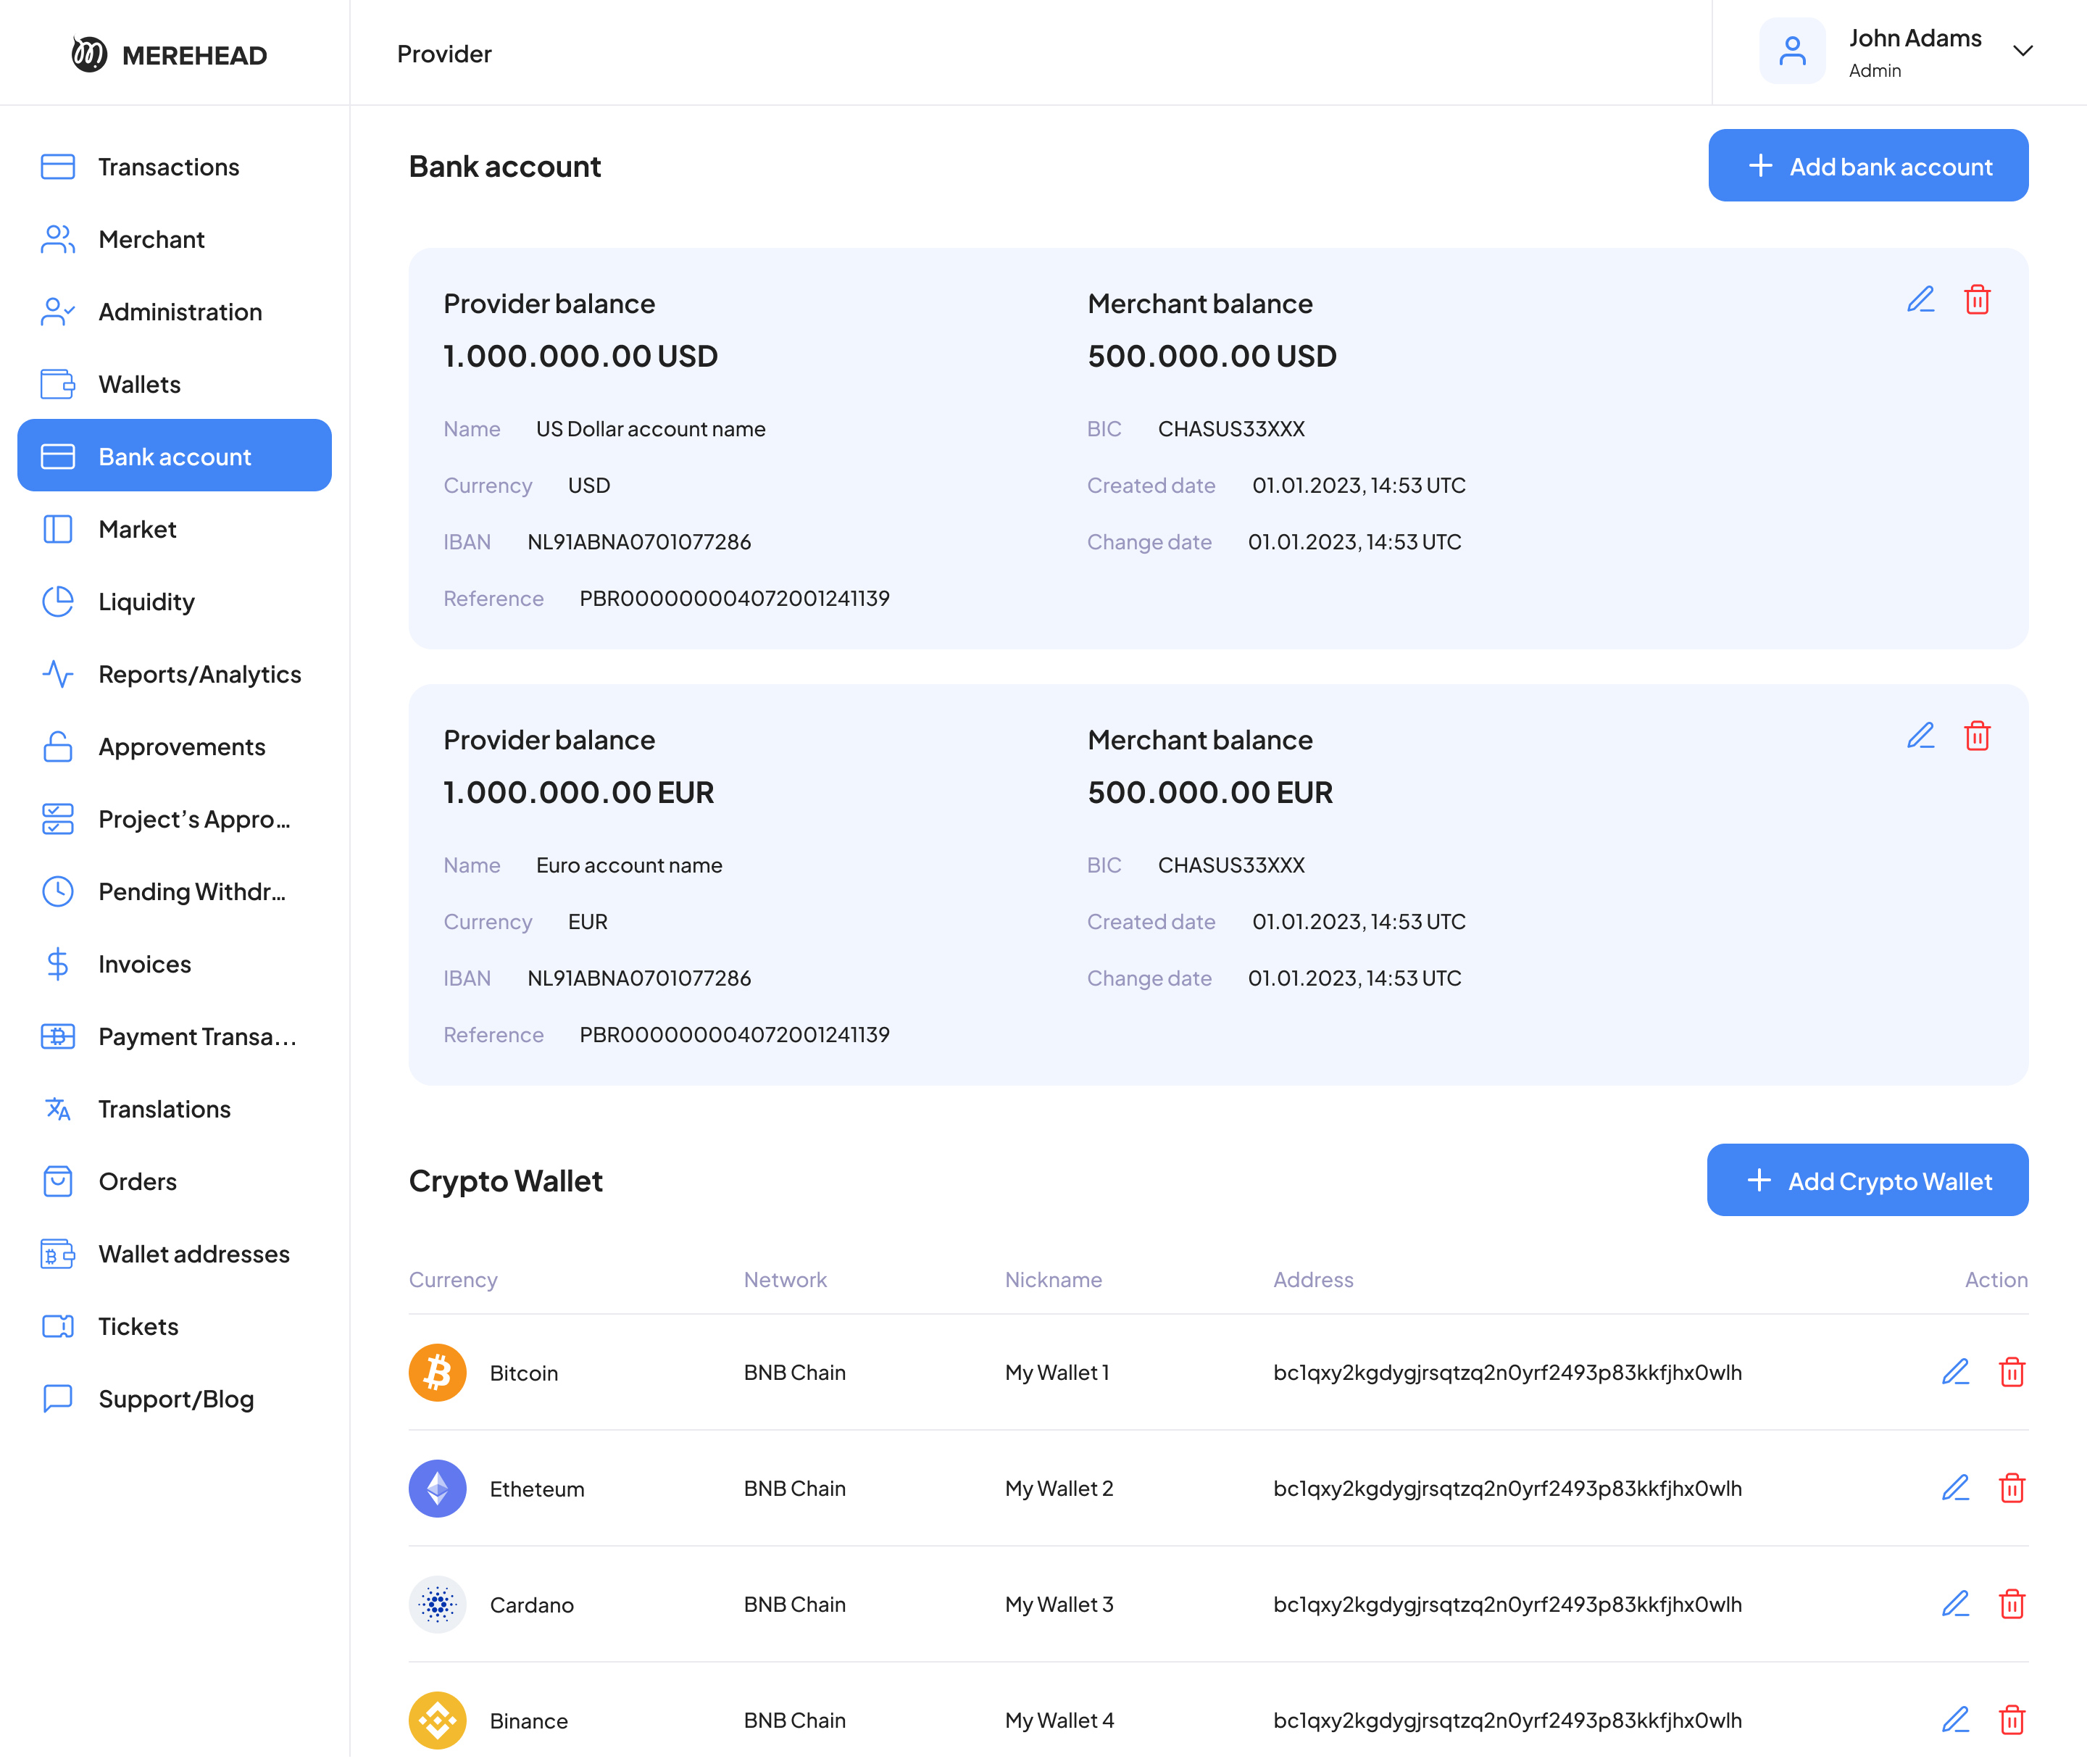Edit the EUR bank account pencil icon

[1920, 736]
